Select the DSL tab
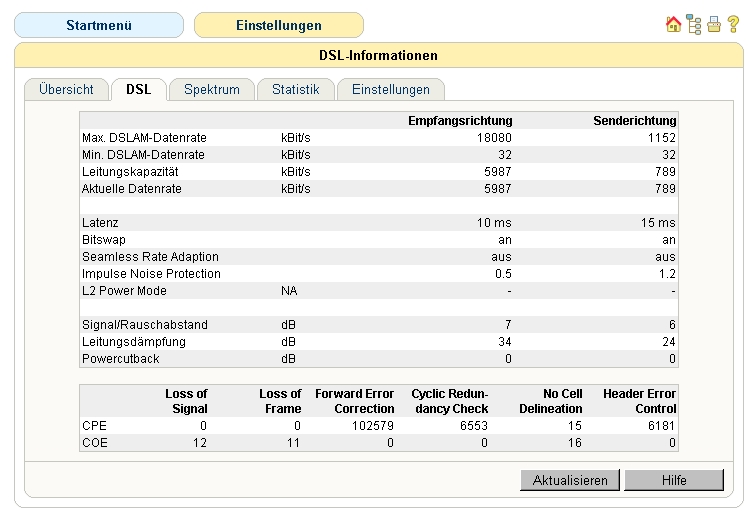This screenshot has height=511, width=749. [x=139, y=90]
